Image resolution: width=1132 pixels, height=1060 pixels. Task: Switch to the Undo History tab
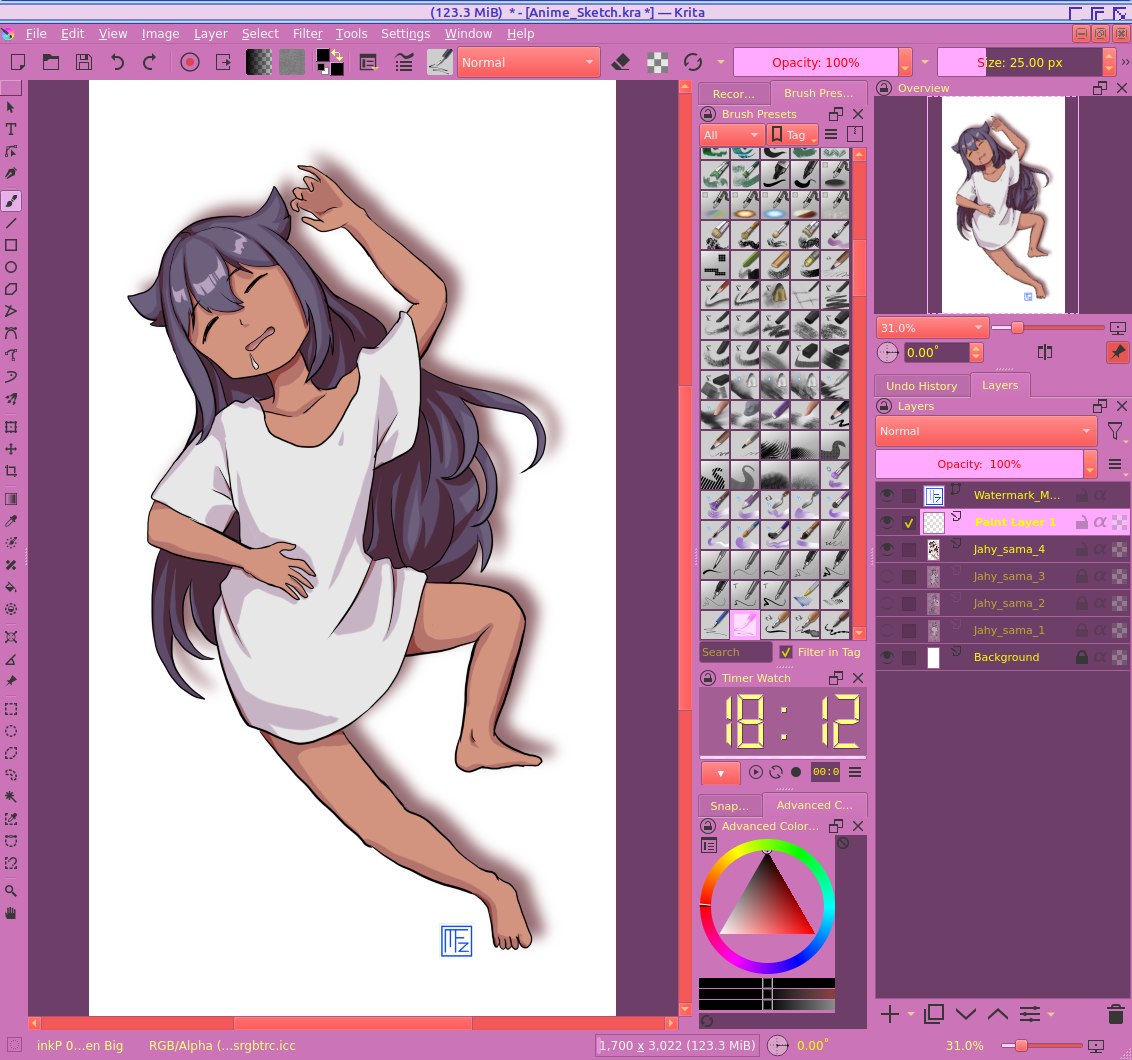(921, 386)
